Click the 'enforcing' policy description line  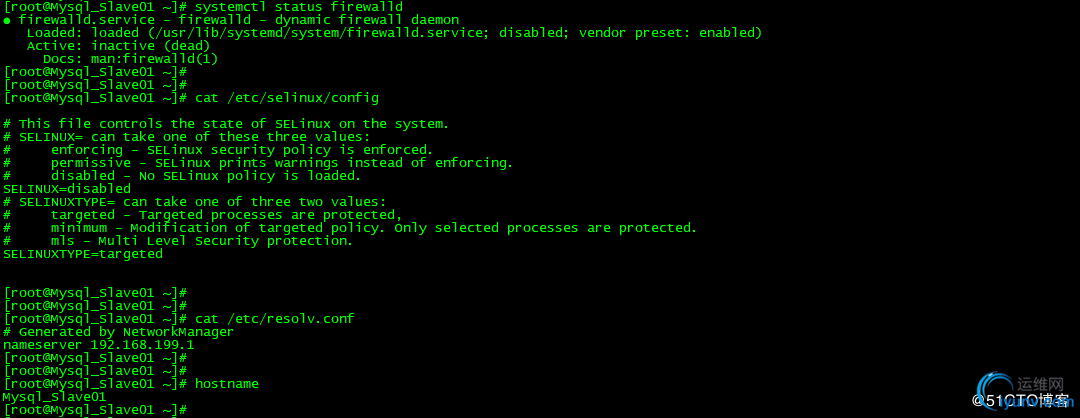tap(241, 150)
